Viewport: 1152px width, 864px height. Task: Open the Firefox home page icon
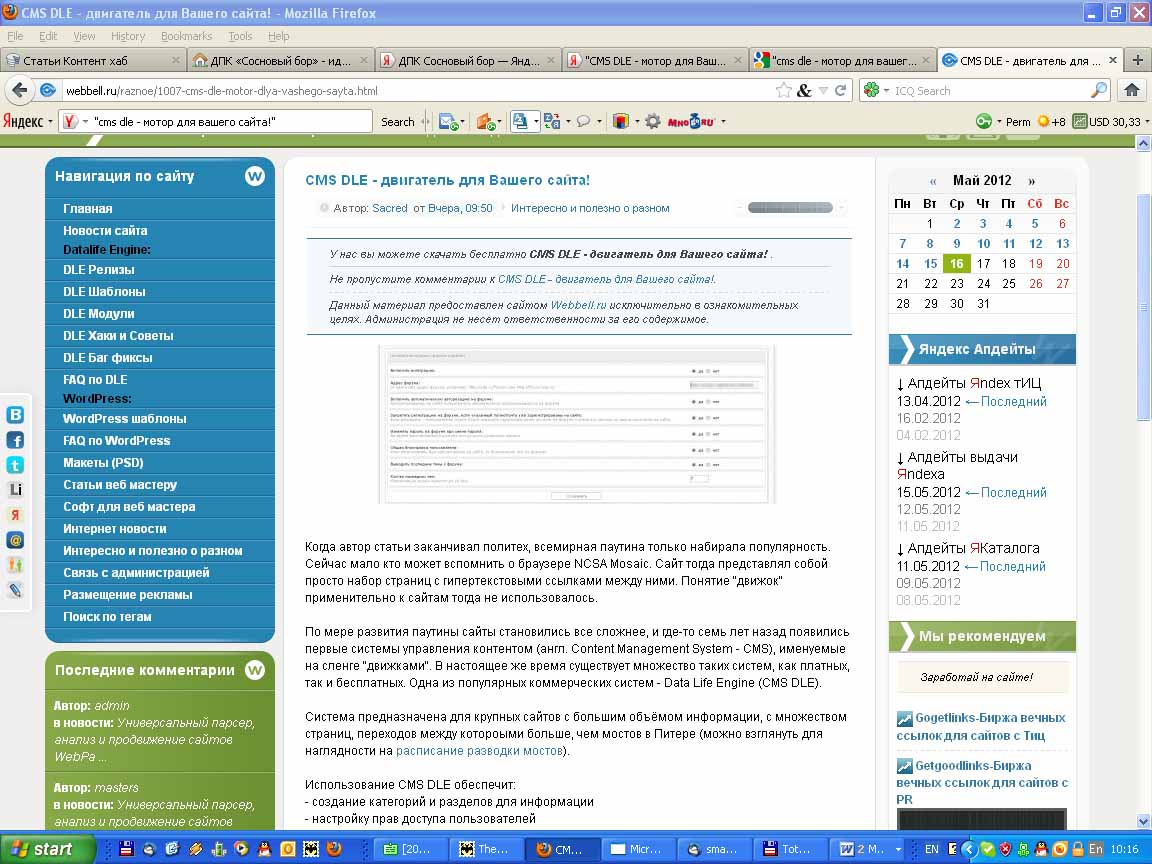click(1131, 90)
